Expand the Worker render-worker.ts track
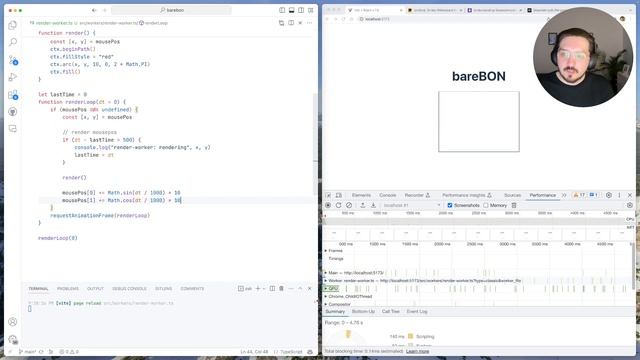The width and height of the screenshot is (640, 360). coord(326,281)
